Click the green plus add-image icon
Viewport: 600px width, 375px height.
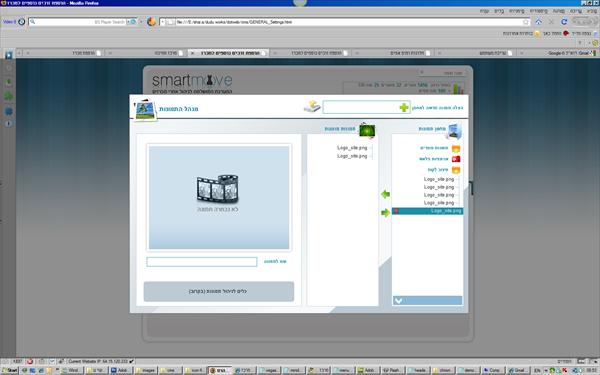(x=404, y=108)
